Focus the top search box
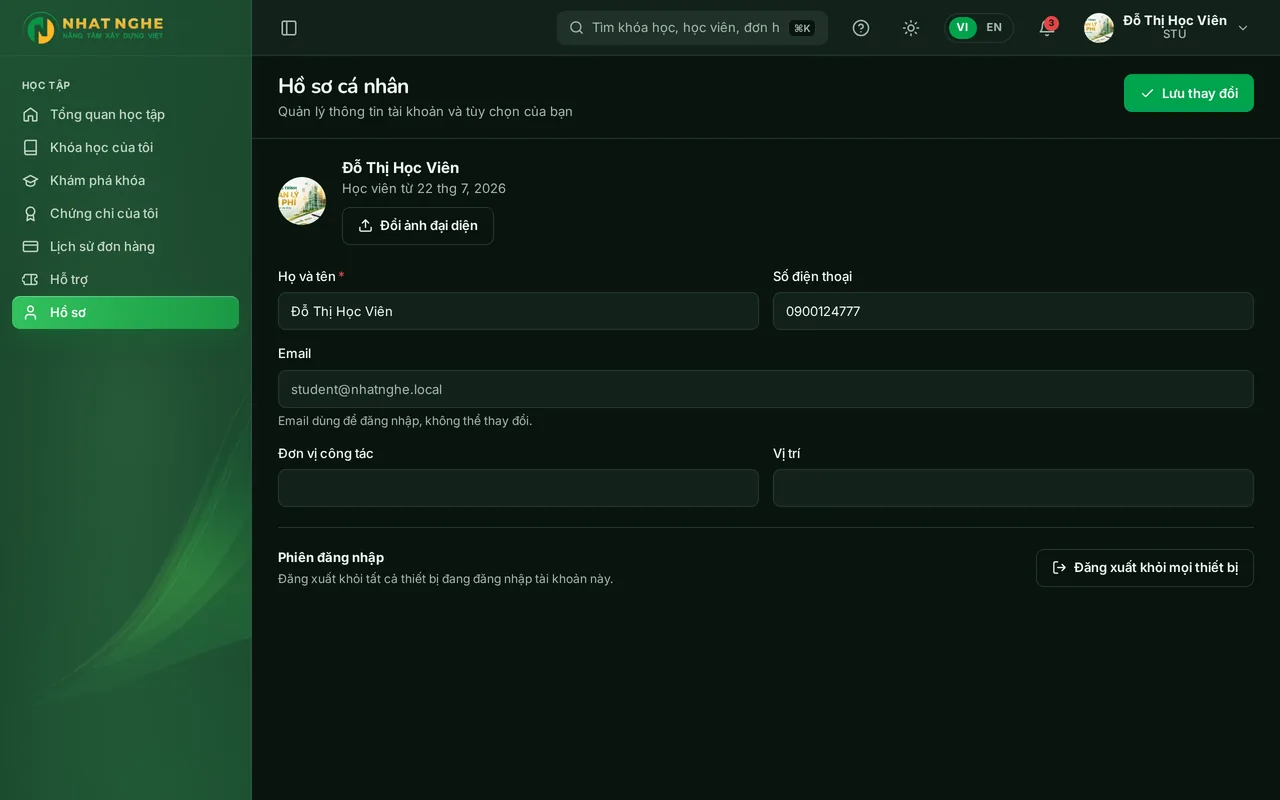The height and width of the screenshot is (800, 1280). (692, 28)
